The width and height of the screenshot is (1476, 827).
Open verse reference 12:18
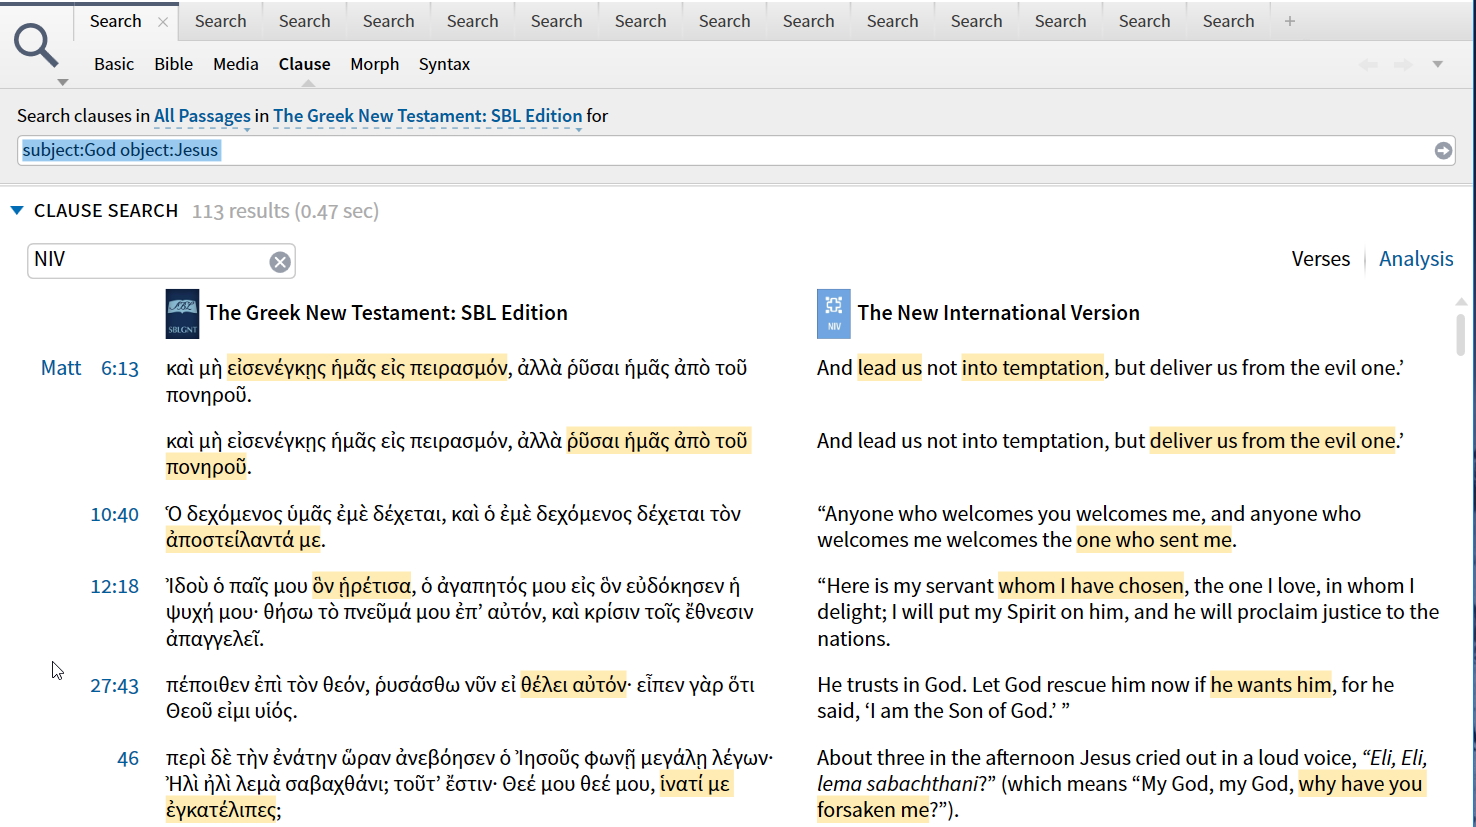[115, 587]
